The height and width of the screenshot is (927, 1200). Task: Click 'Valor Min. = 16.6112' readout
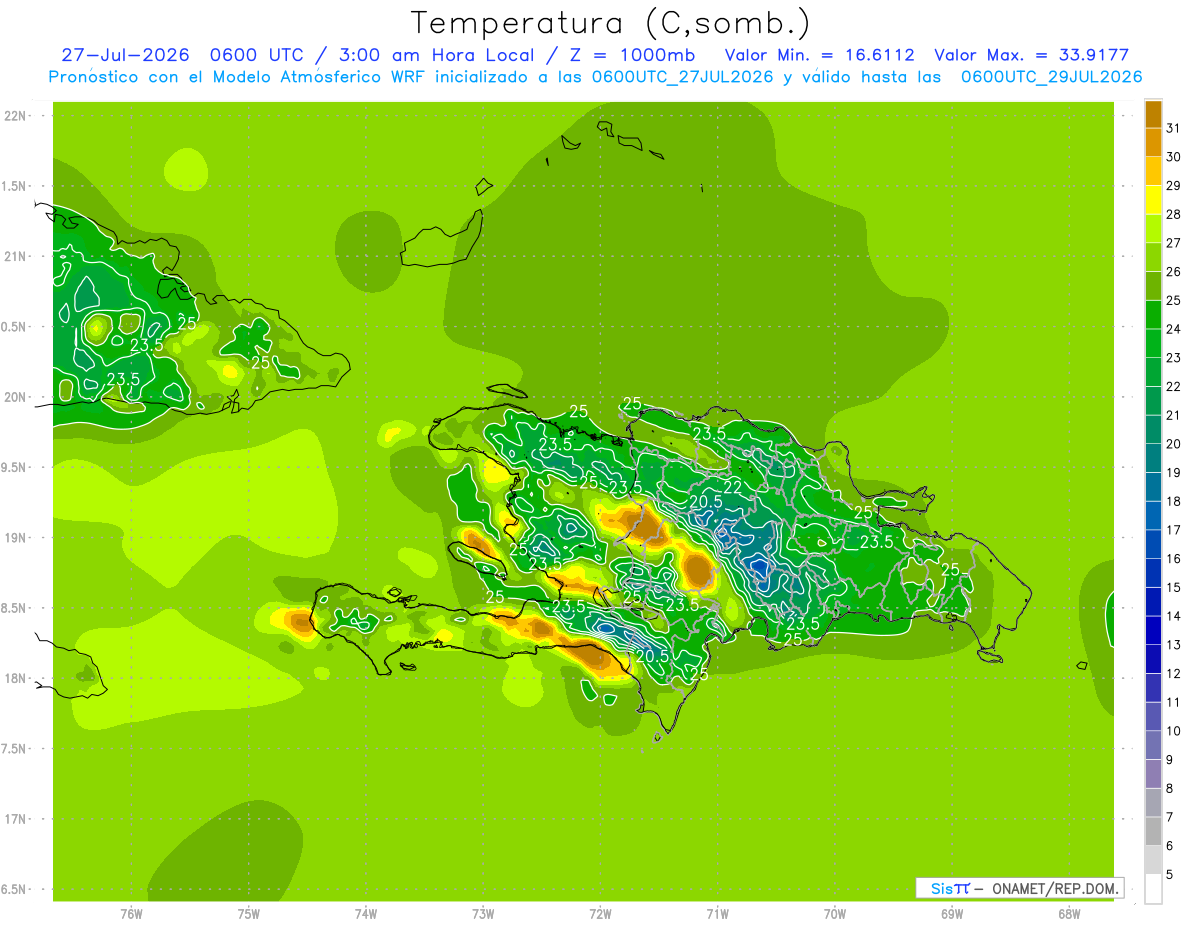(x=819, y=55)
